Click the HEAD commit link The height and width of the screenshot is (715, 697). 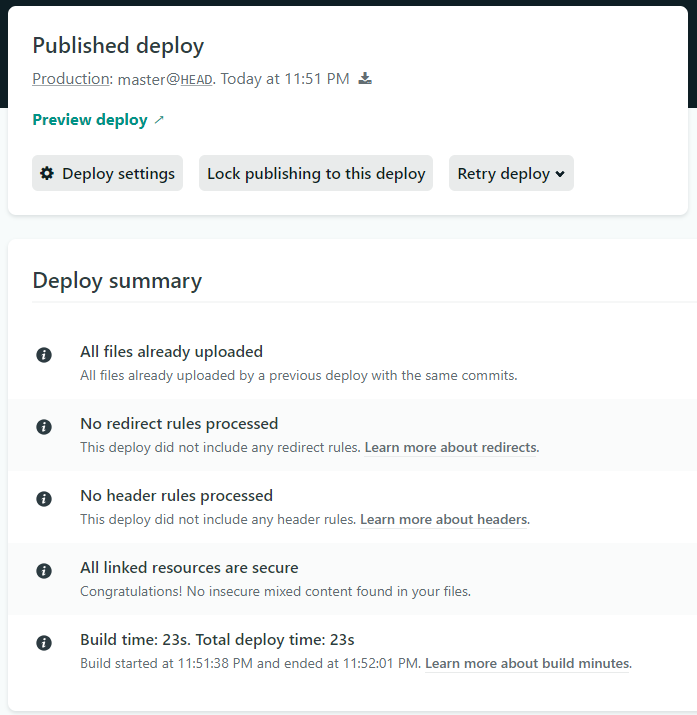(196, 80)
